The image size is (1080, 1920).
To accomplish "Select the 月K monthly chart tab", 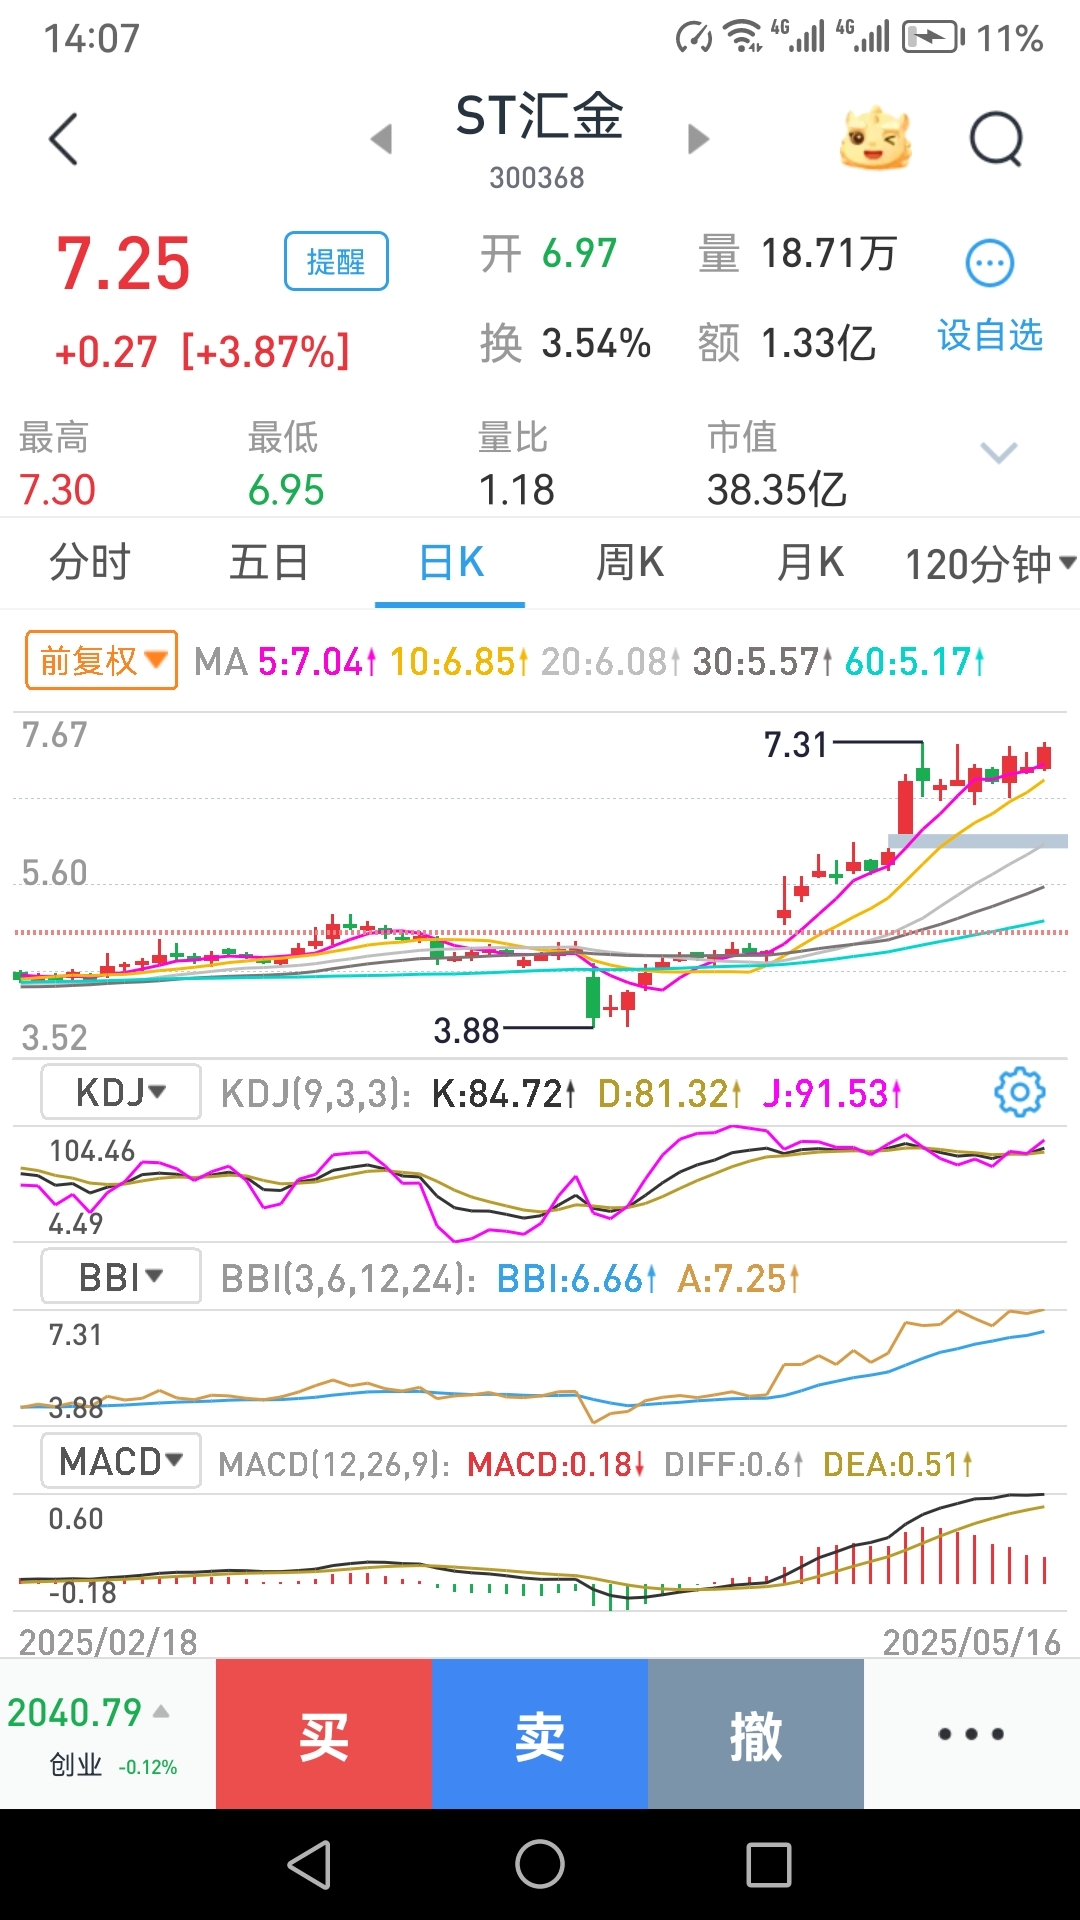I will point(810,562).
